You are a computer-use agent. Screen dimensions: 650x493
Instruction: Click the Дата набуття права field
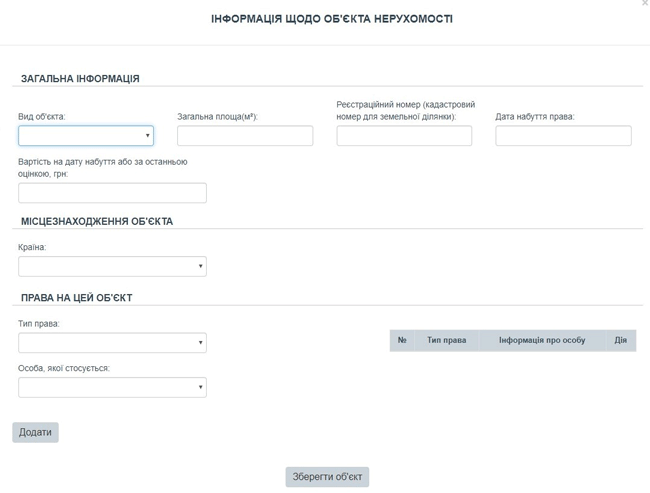click(x=563, y=136)
